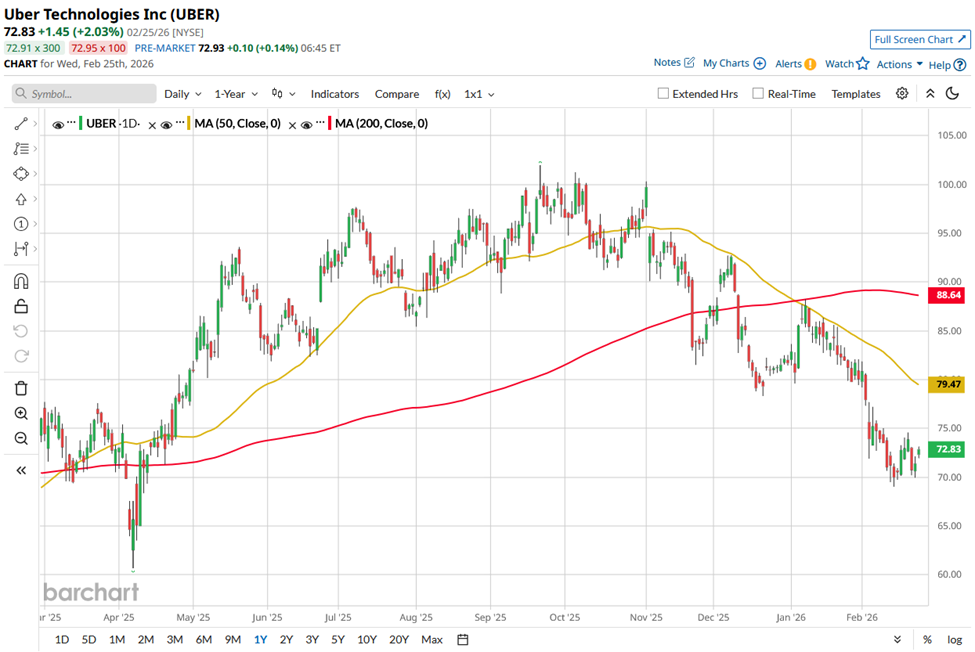Zoom in using the magnifier plus icon

[20, 413]
